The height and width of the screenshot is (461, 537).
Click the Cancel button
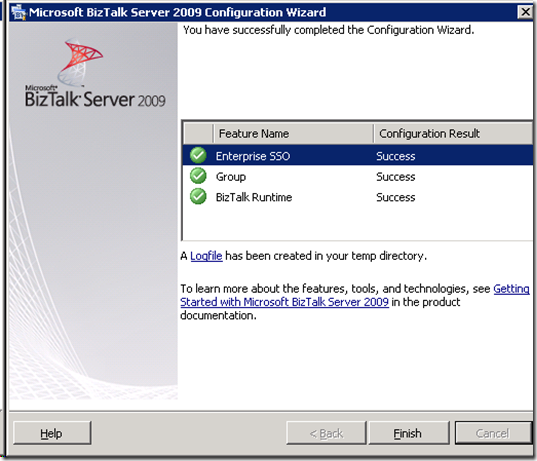click(493, 433)
